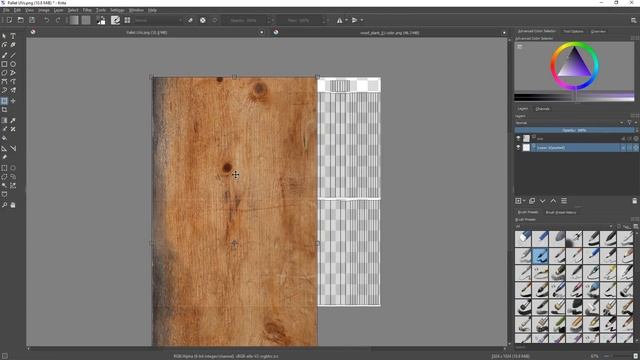Click the layer Opacity slider

pyautogui.click(x=575, y=131)
